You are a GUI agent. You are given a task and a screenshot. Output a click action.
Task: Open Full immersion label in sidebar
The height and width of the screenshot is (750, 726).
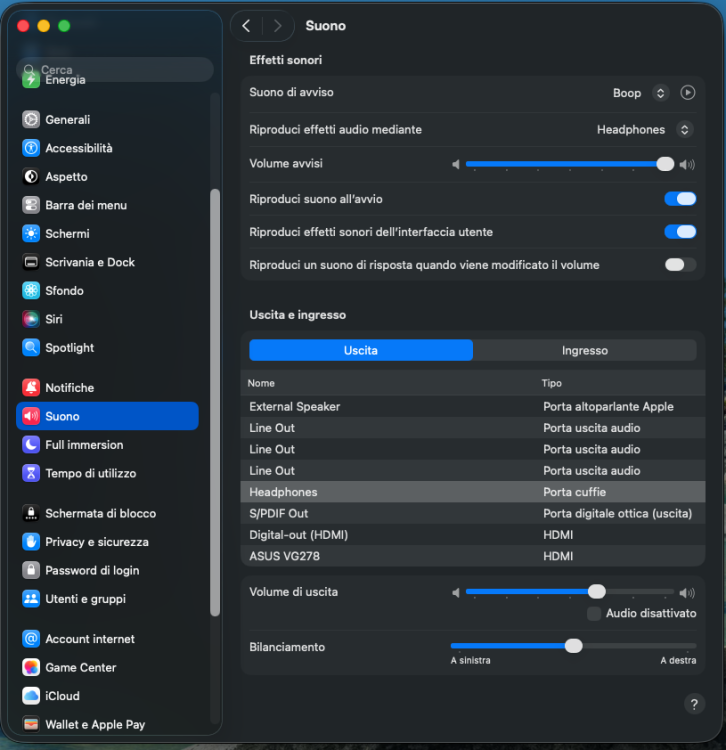pyautogui.click(x=84, y=445)
